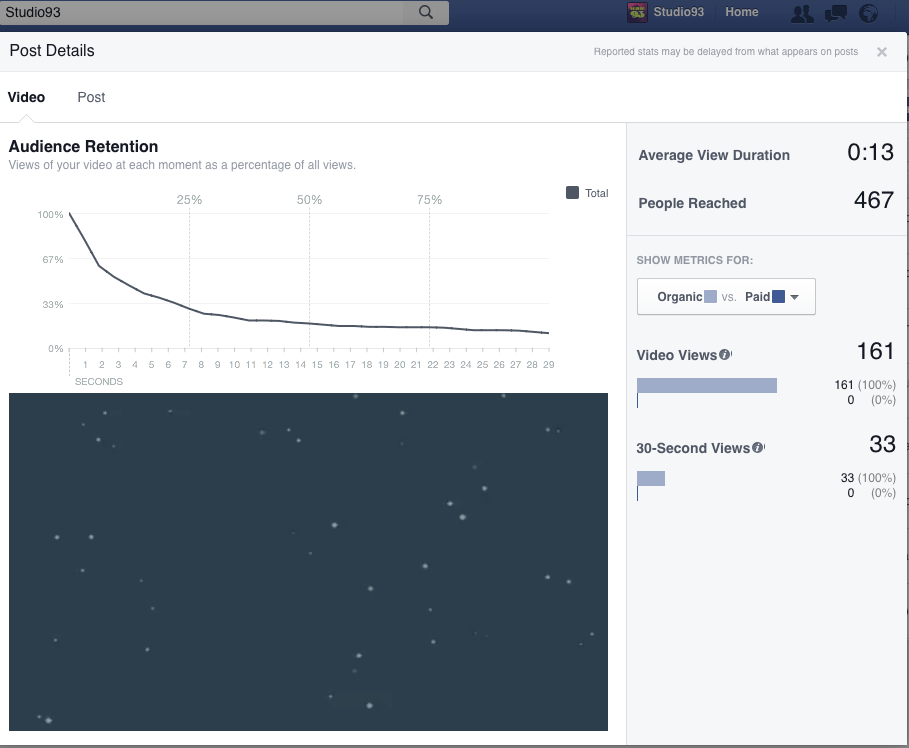Click the People Reached label

click(692, 203)
